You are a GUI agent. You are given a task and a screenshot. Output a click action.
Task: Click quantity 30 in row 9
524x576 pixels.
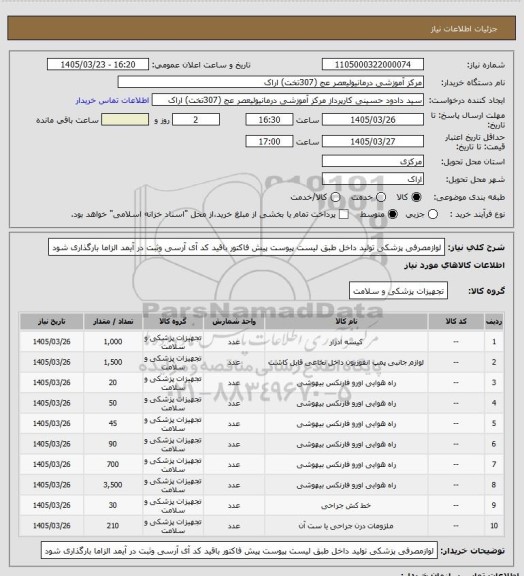[x=113, y=505]
